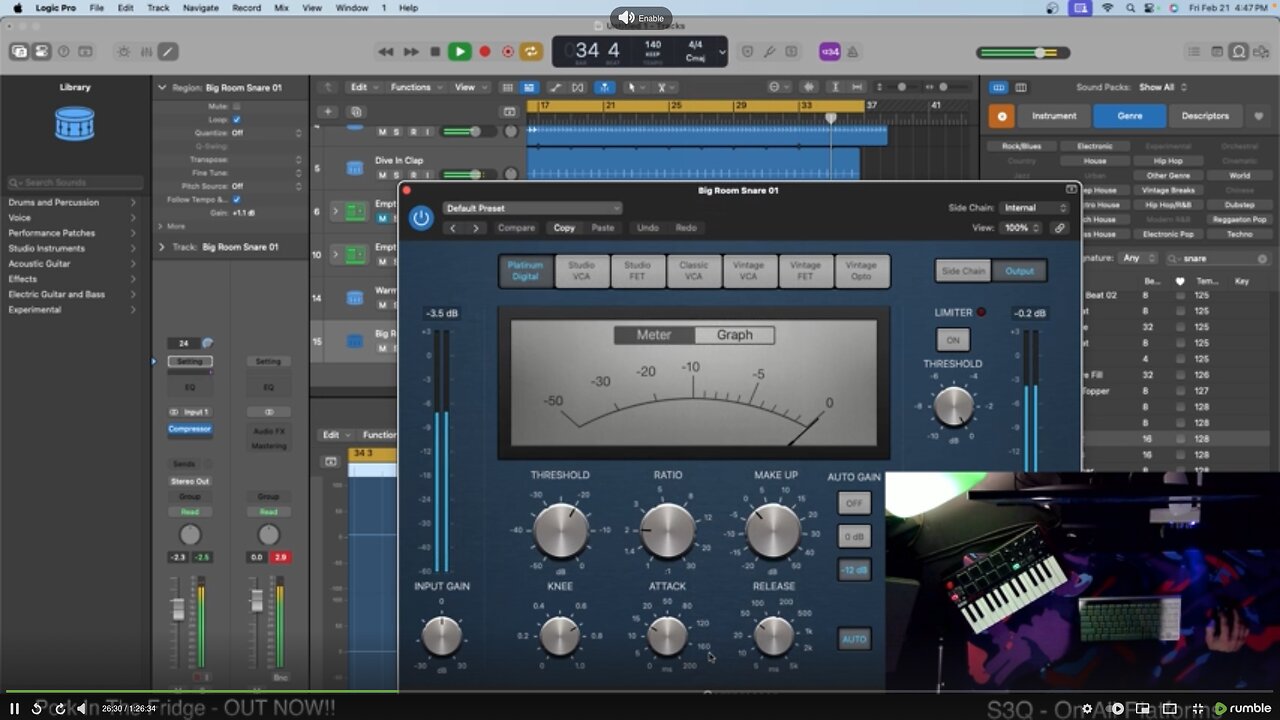Open LCD display mode dropdown arrow
The image size is (1280, 720).
click(x=720, y=52)
